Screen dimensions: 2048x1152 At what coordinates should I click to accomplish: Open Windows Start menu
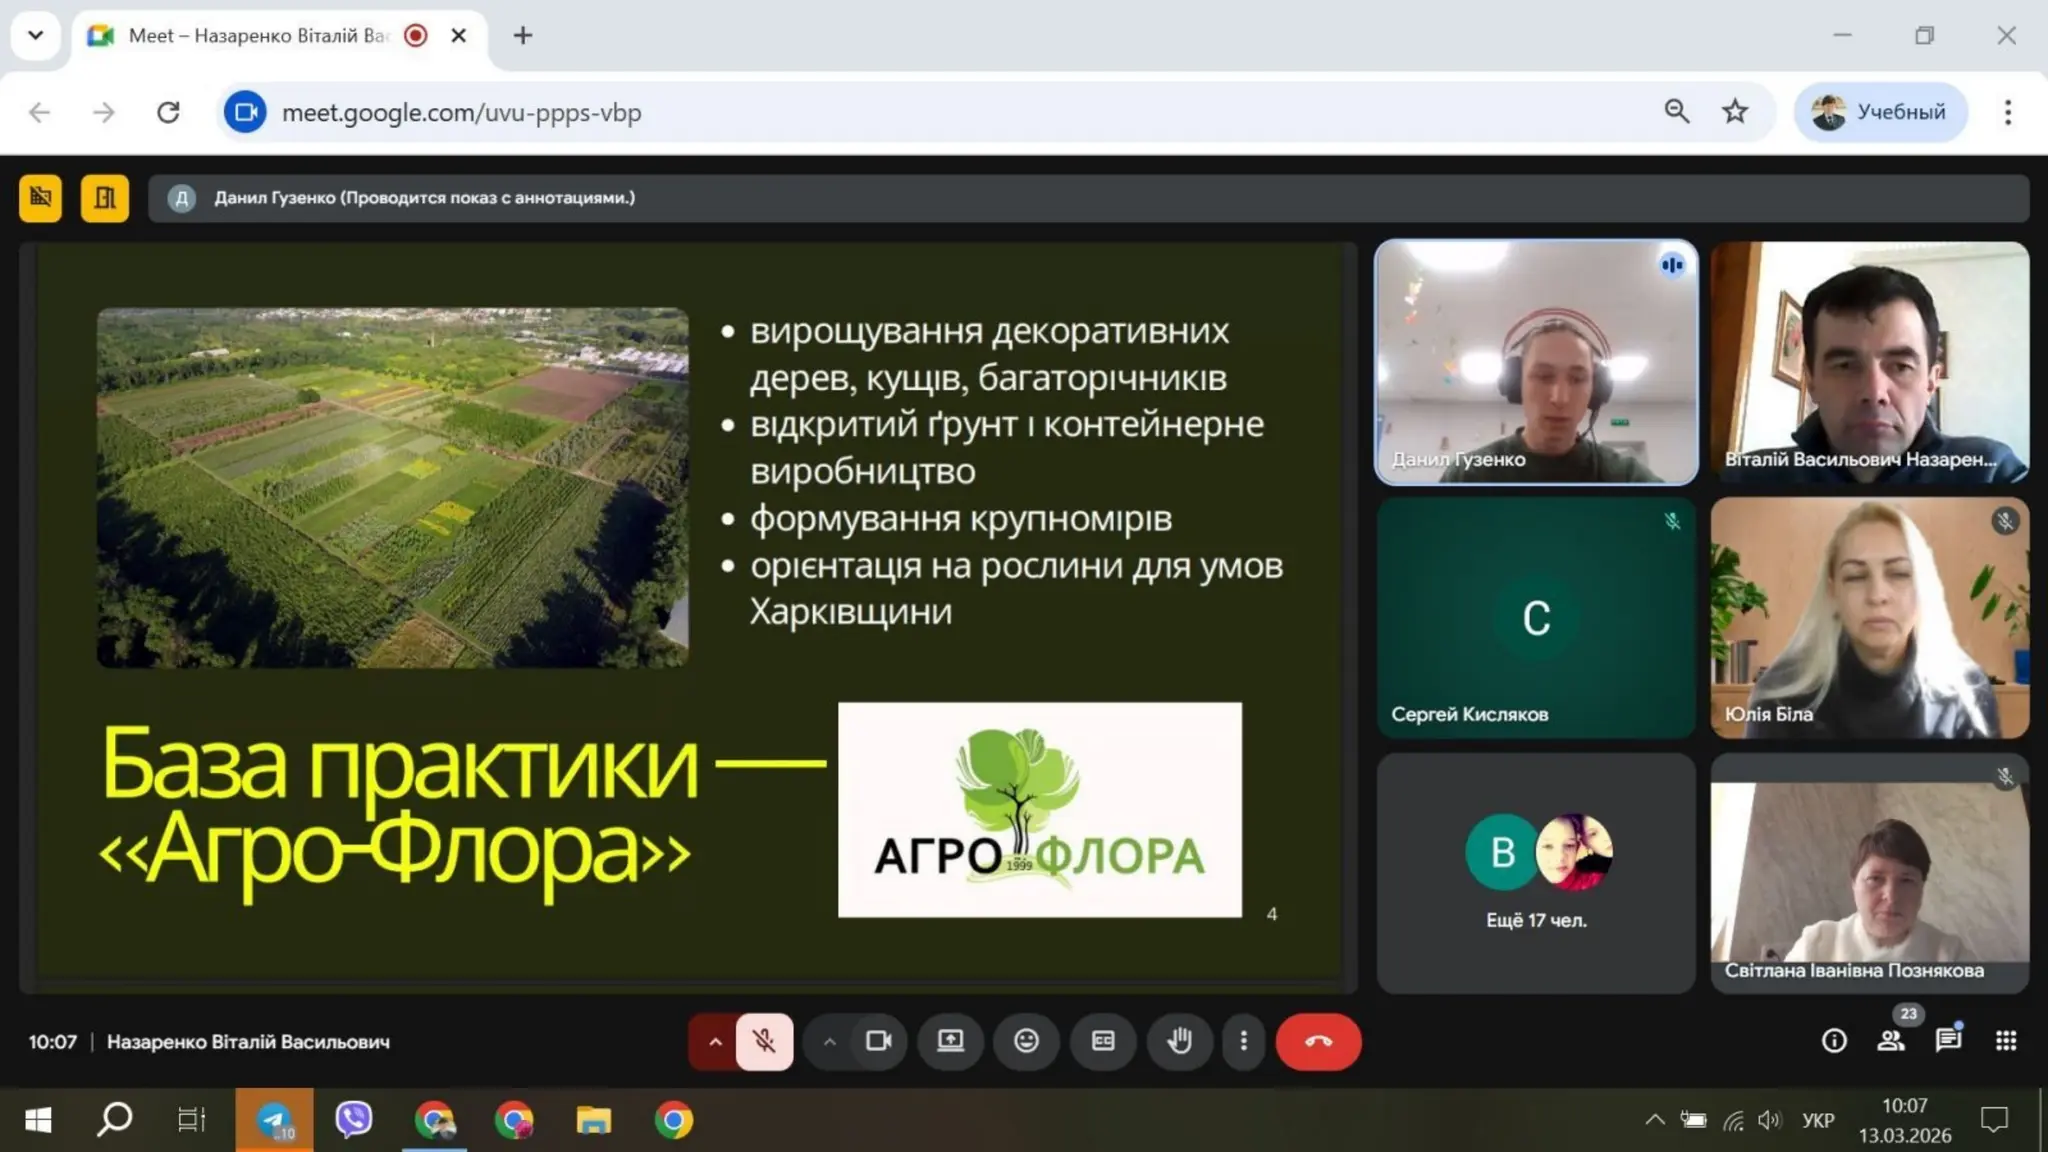pos(38,1120)
